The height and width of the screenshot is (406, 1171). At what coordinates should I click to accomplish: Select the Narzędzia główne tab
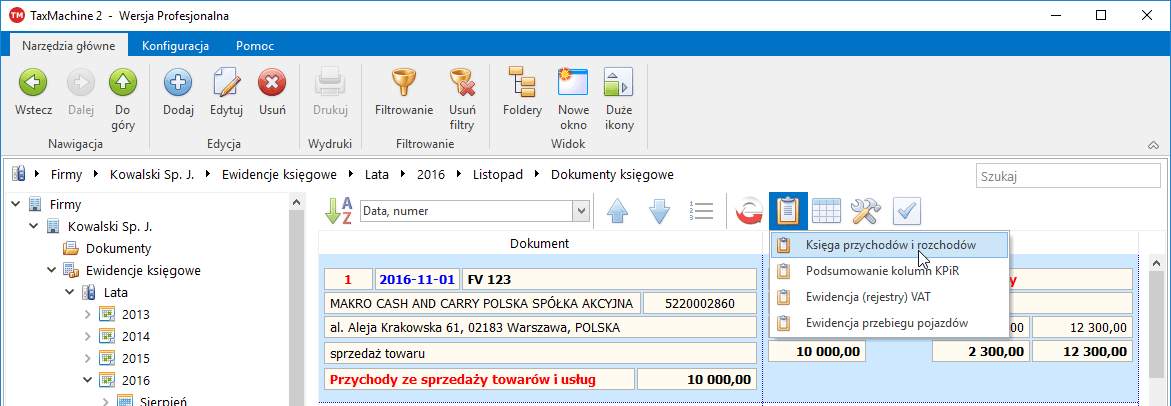pos(69,46)
